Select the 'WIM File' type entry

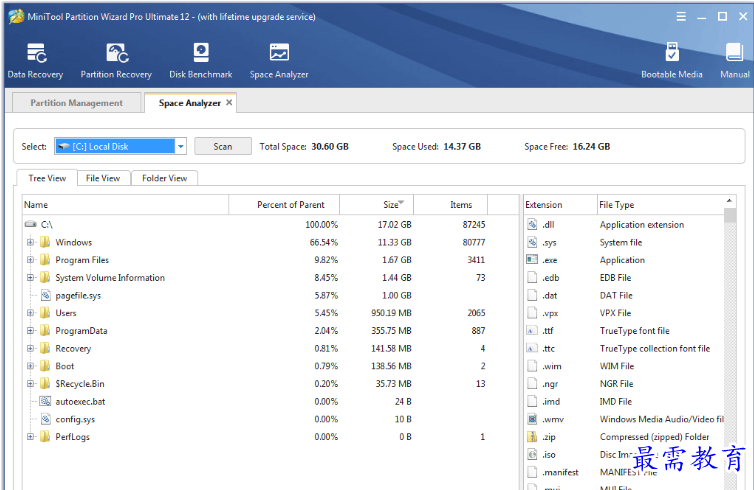pos(616,366)
